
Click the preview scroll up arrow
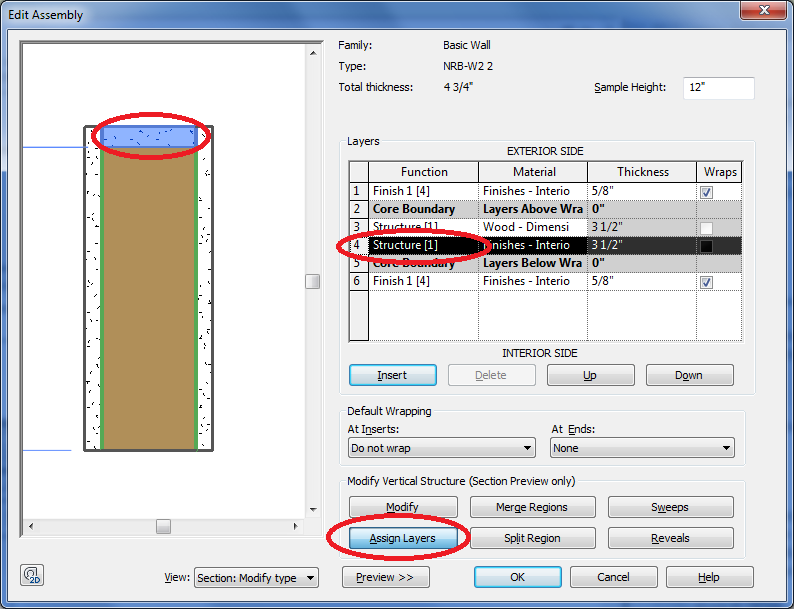coord(313,53)
